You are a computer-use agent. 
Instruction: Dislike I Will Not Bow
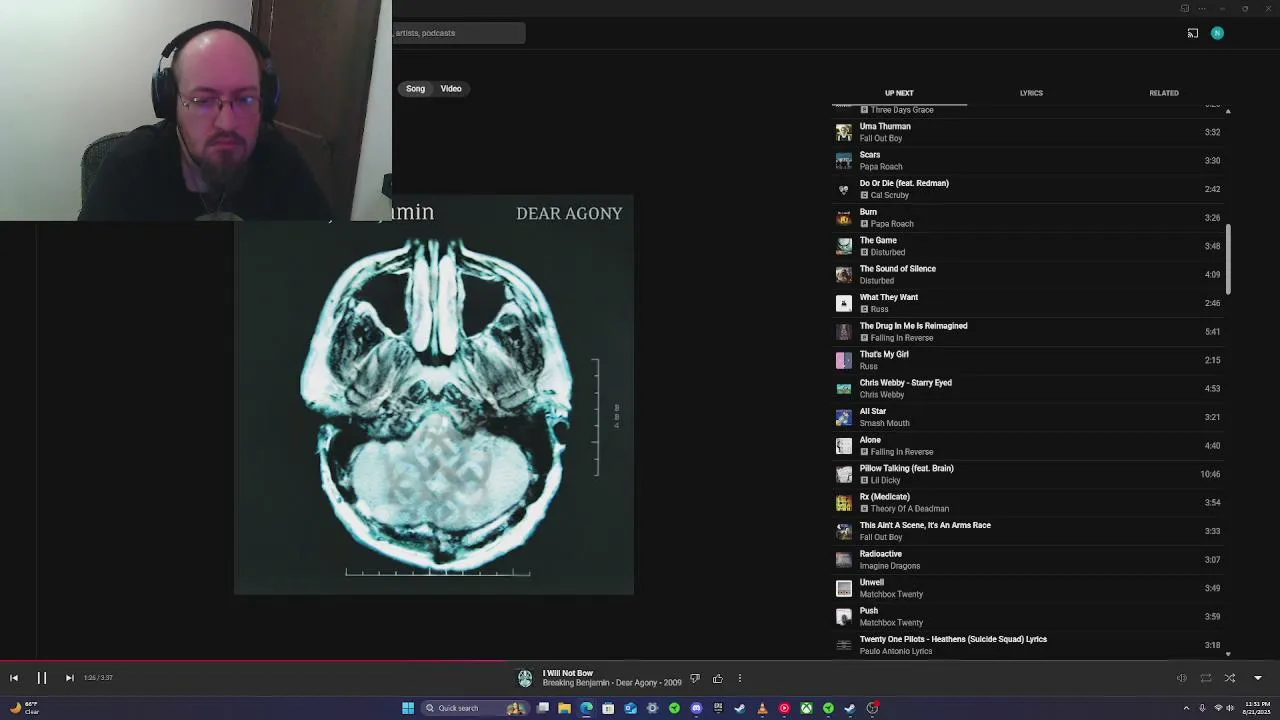tap(695, 679)
